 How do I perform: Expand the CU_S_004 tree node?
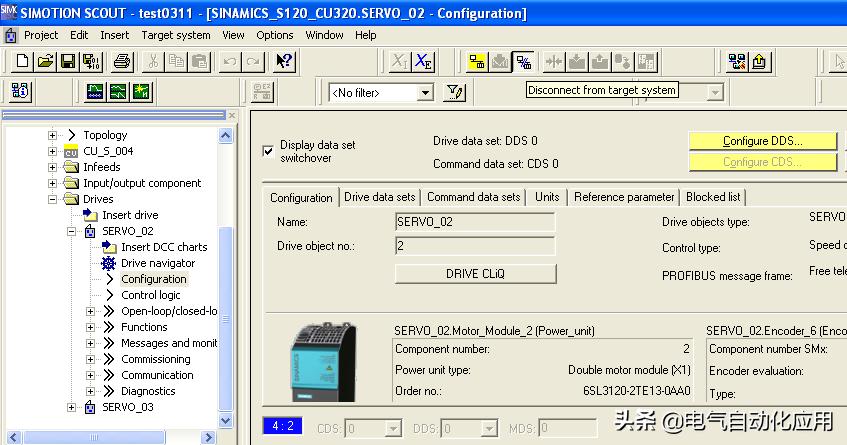point(52,151)
